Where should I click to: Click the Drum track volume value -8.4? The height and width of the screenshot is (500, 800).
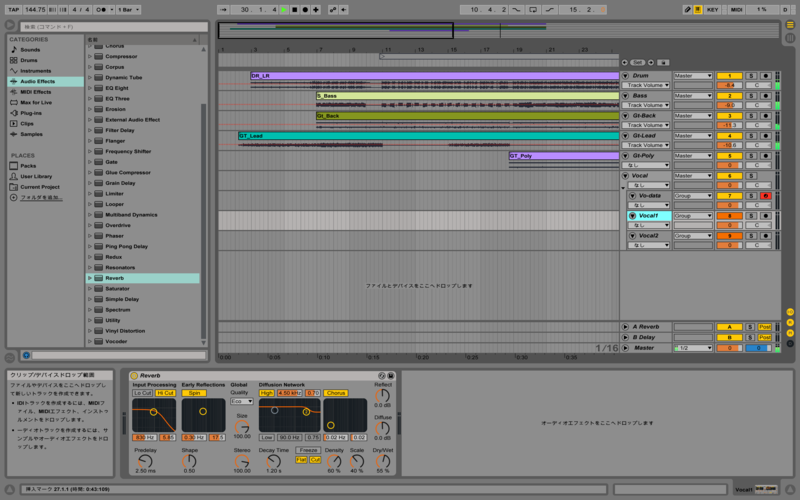click(x=729, y=85)
